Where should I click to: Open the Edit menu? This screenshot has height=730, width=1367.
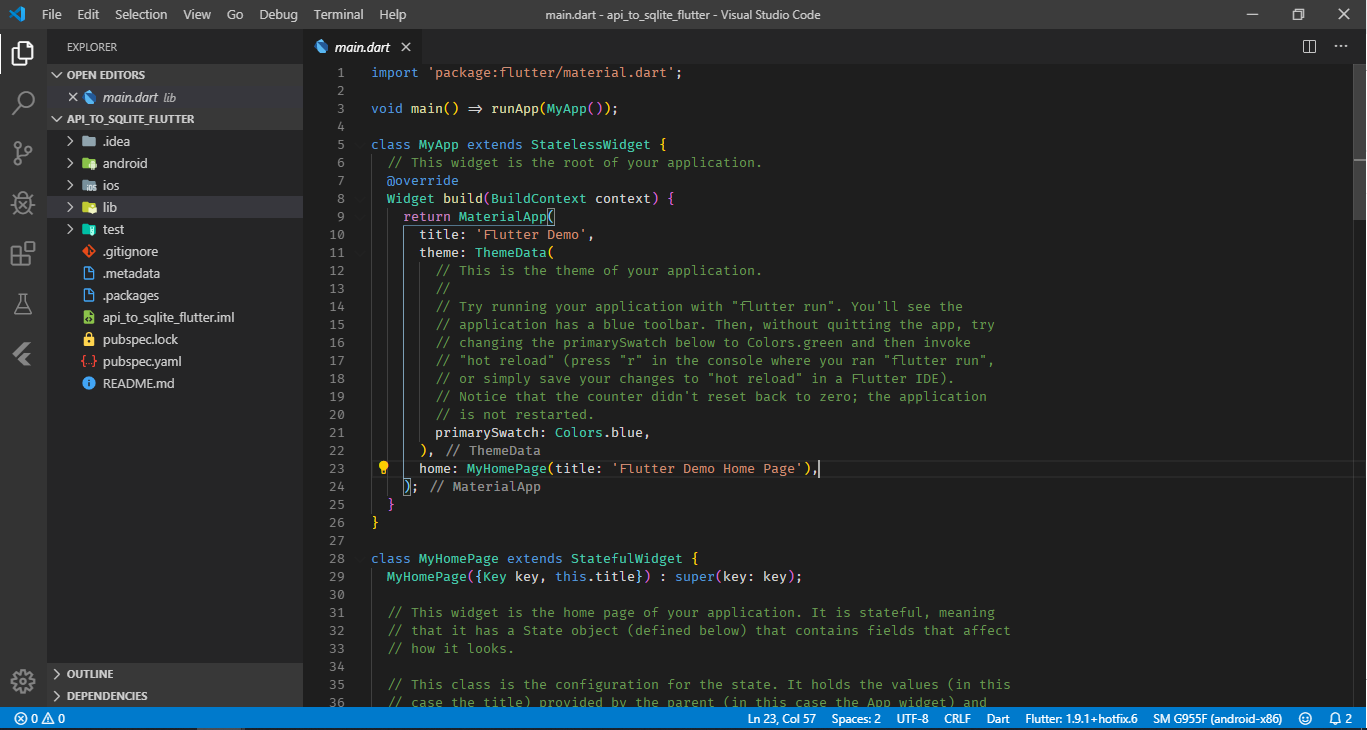pos(88,15)
